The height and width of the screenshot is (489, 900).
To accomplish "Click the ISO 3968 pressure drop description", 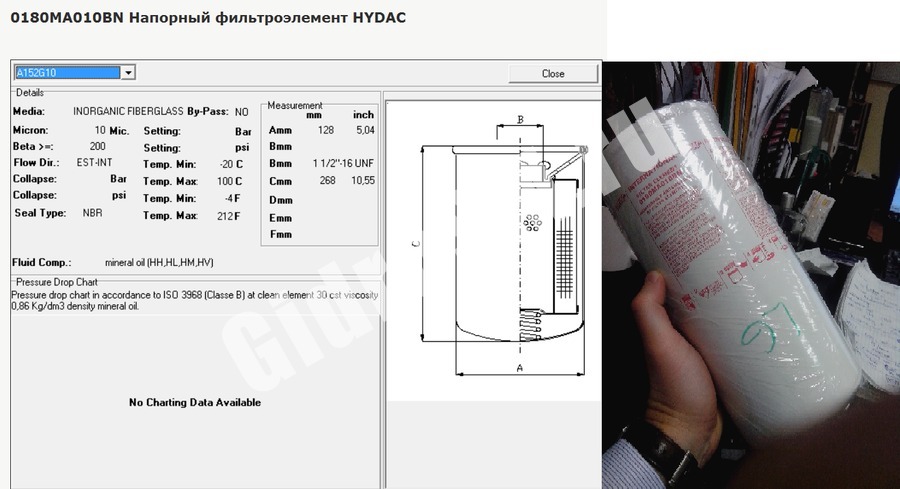I will pyautogui.click(x=195, y=301).
